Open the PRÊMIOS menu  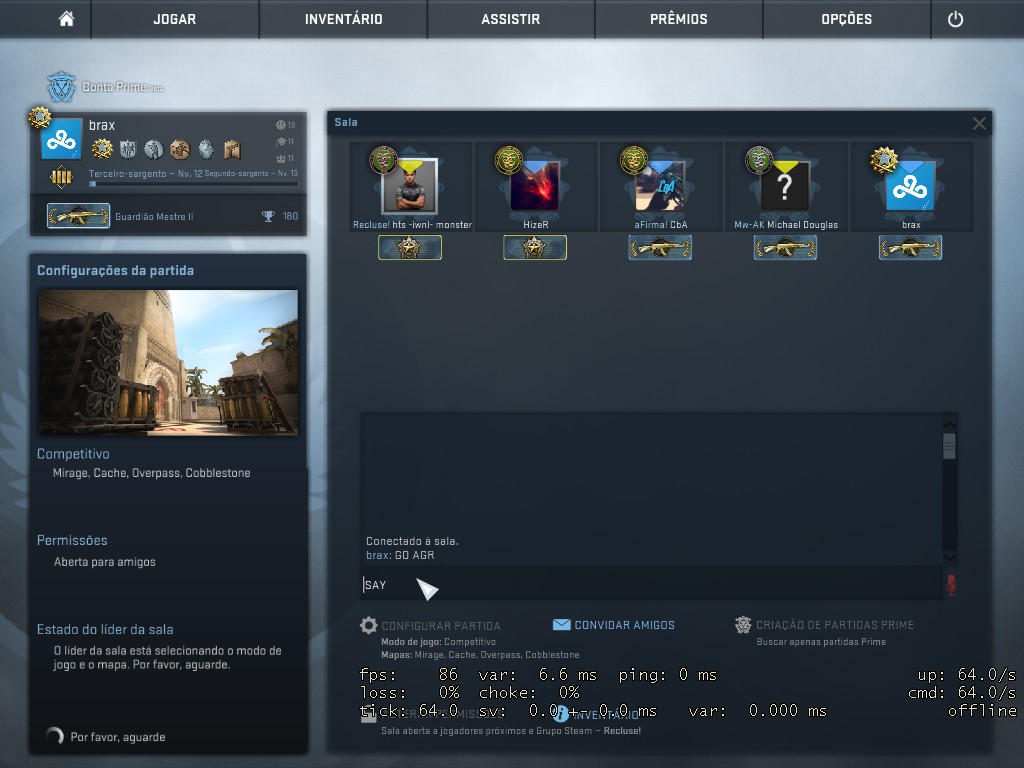click(x=679, y=19)
